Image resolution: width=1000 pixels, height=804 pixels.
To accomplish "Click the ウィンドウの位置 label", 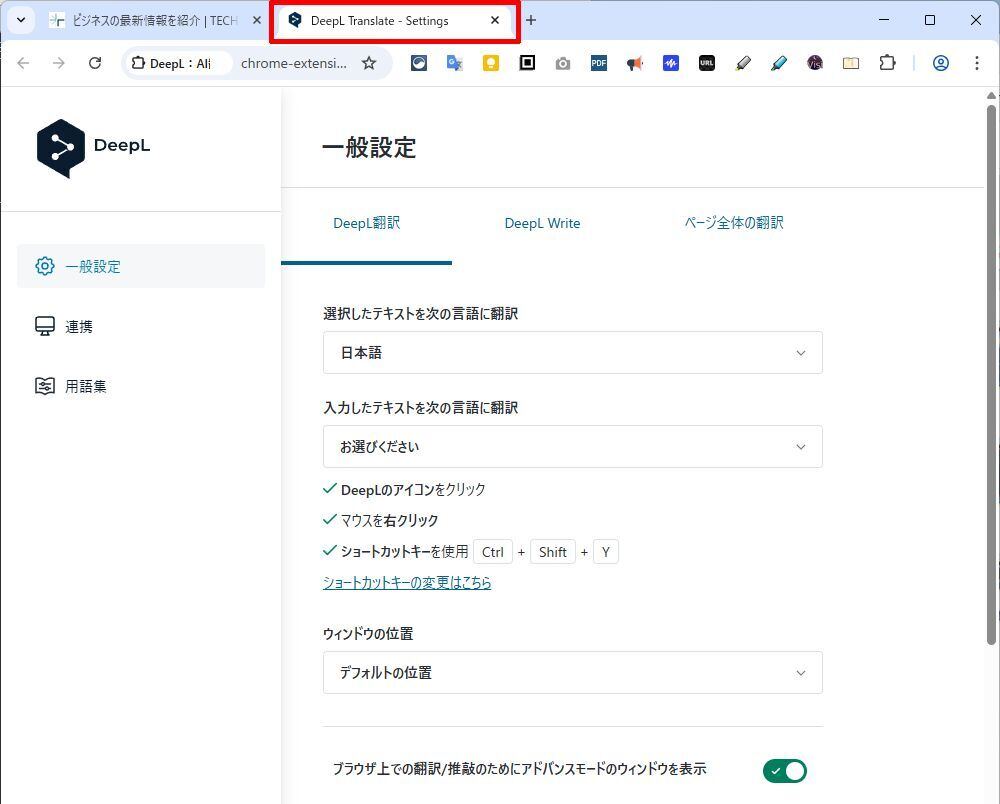I will pyautogui.click(x=368, y=634).
